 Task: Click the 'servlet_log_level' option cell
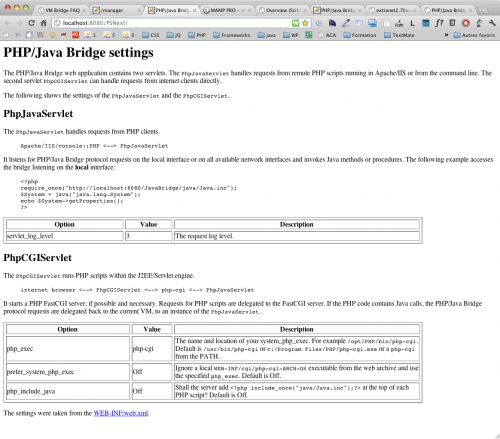coord(65,236)
